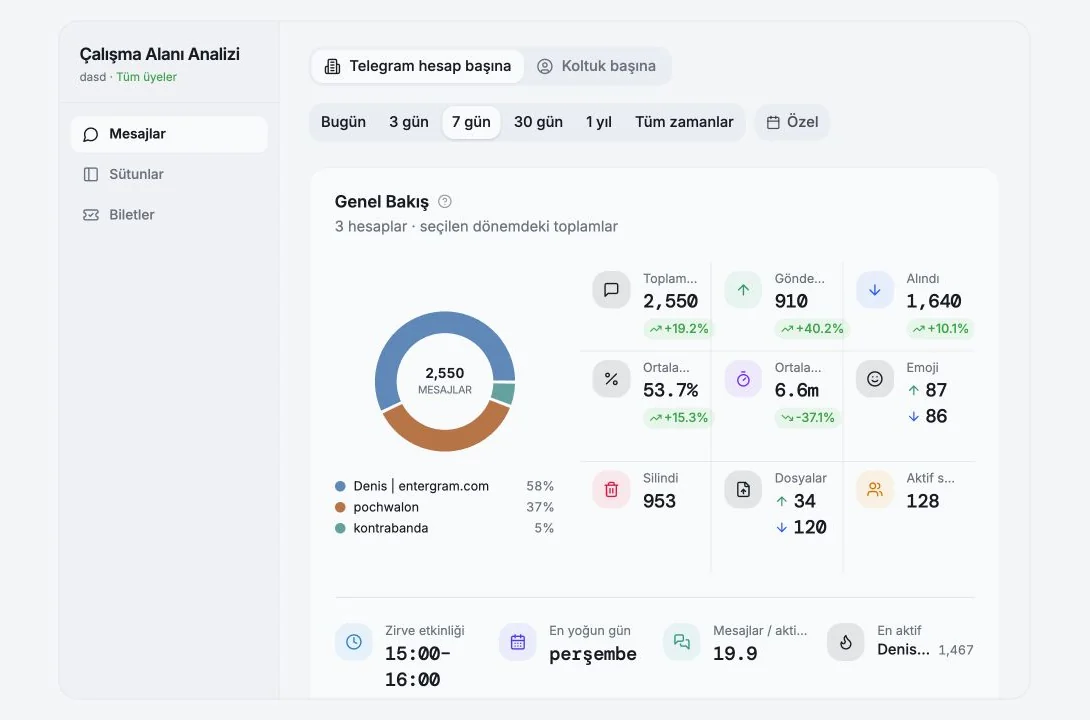The height and width of the screenshot is (720, 1090).
Task: Click the 2,550 MESAJLAR donut center
Action: [x=445, y=380]
